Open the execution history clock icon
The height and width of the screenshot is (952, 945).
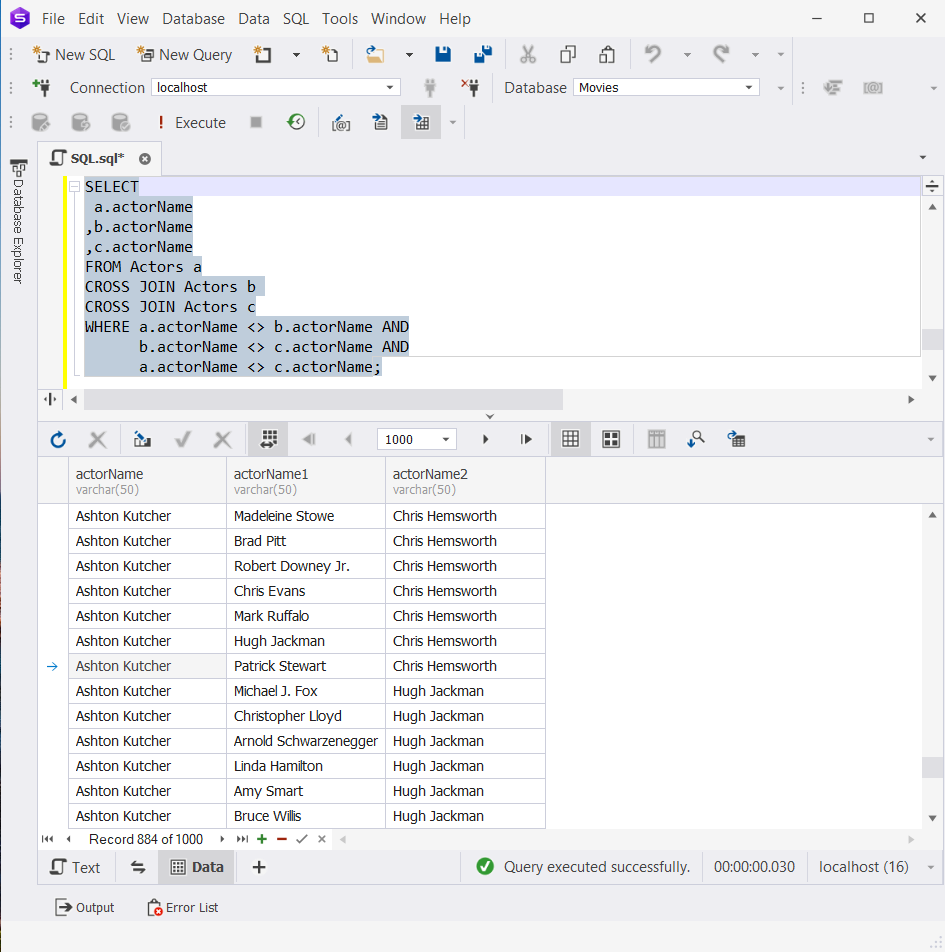(x=296, y=123)
